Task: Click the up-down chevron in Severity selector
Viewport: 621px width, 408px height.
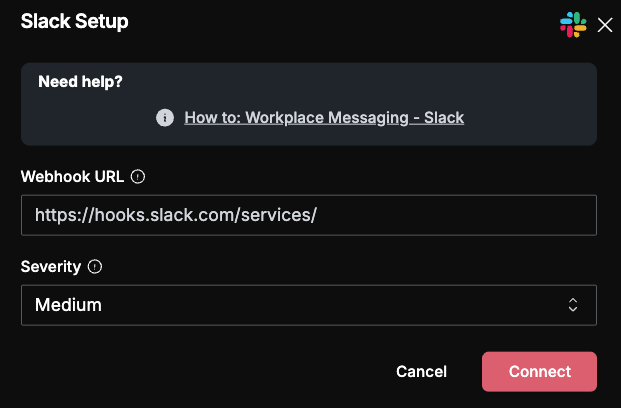Action: point(573,305)
